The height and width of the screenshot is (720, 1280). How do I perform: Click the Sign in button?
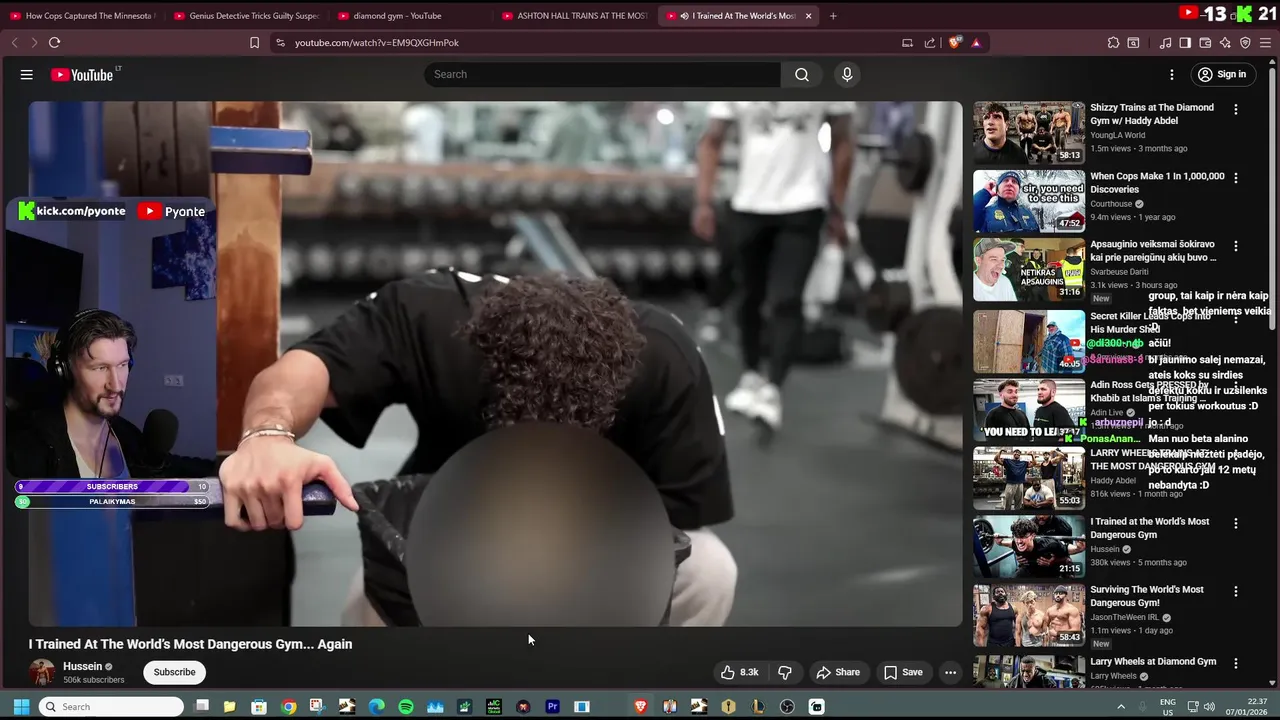click(x=1222, y=74)
